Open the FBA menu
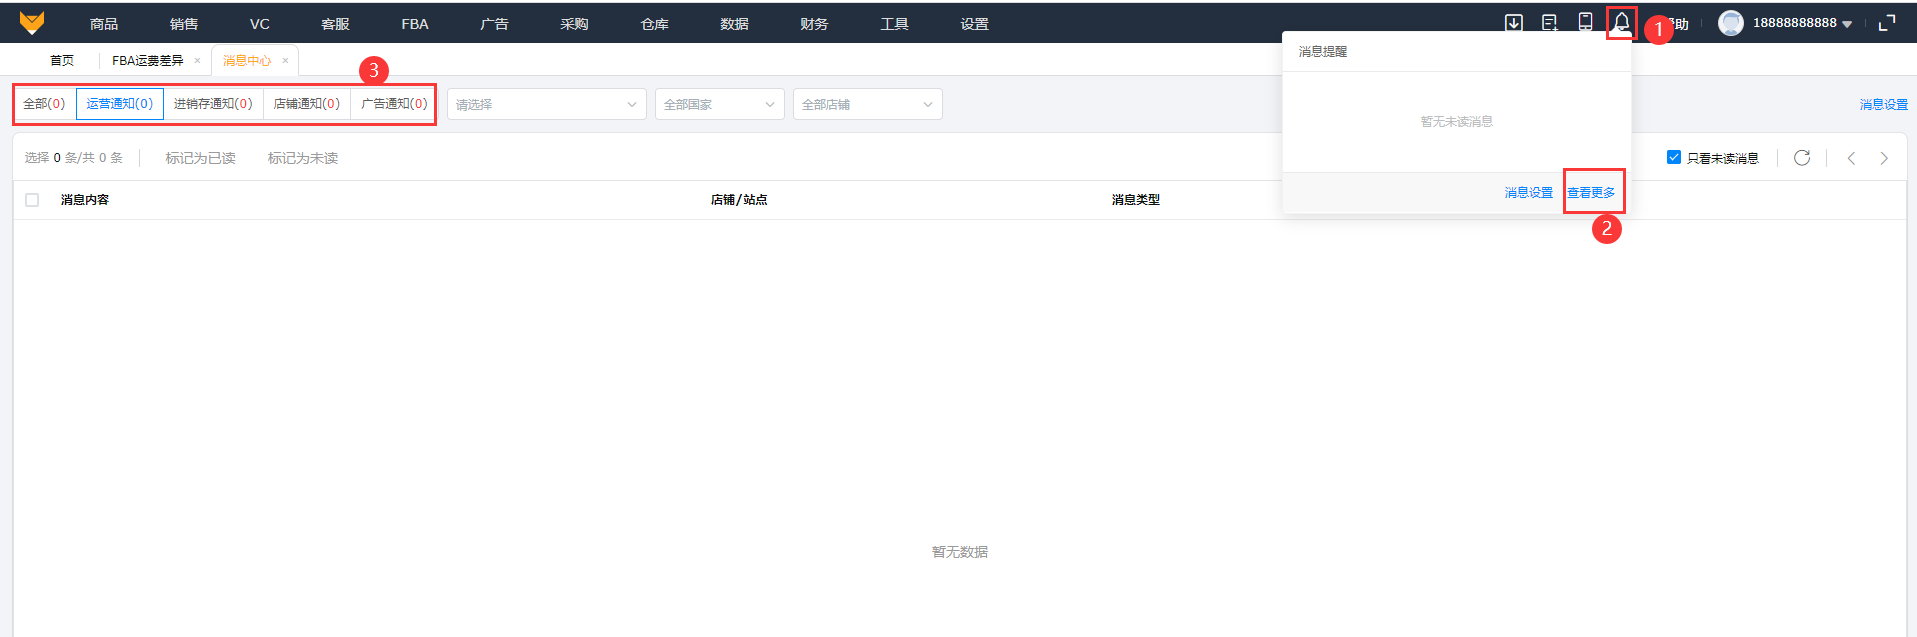The image size is (1917, 637). (415, 24)
